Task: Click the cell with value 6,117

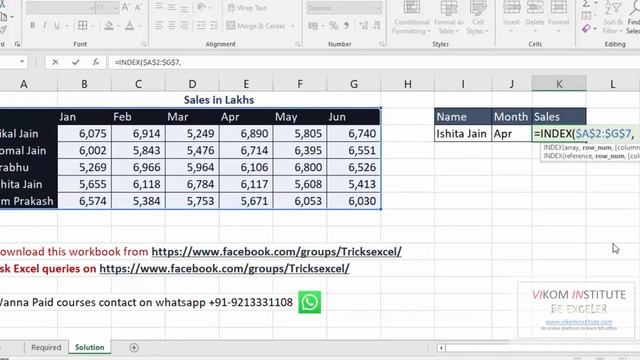Action: click(246, 184)
